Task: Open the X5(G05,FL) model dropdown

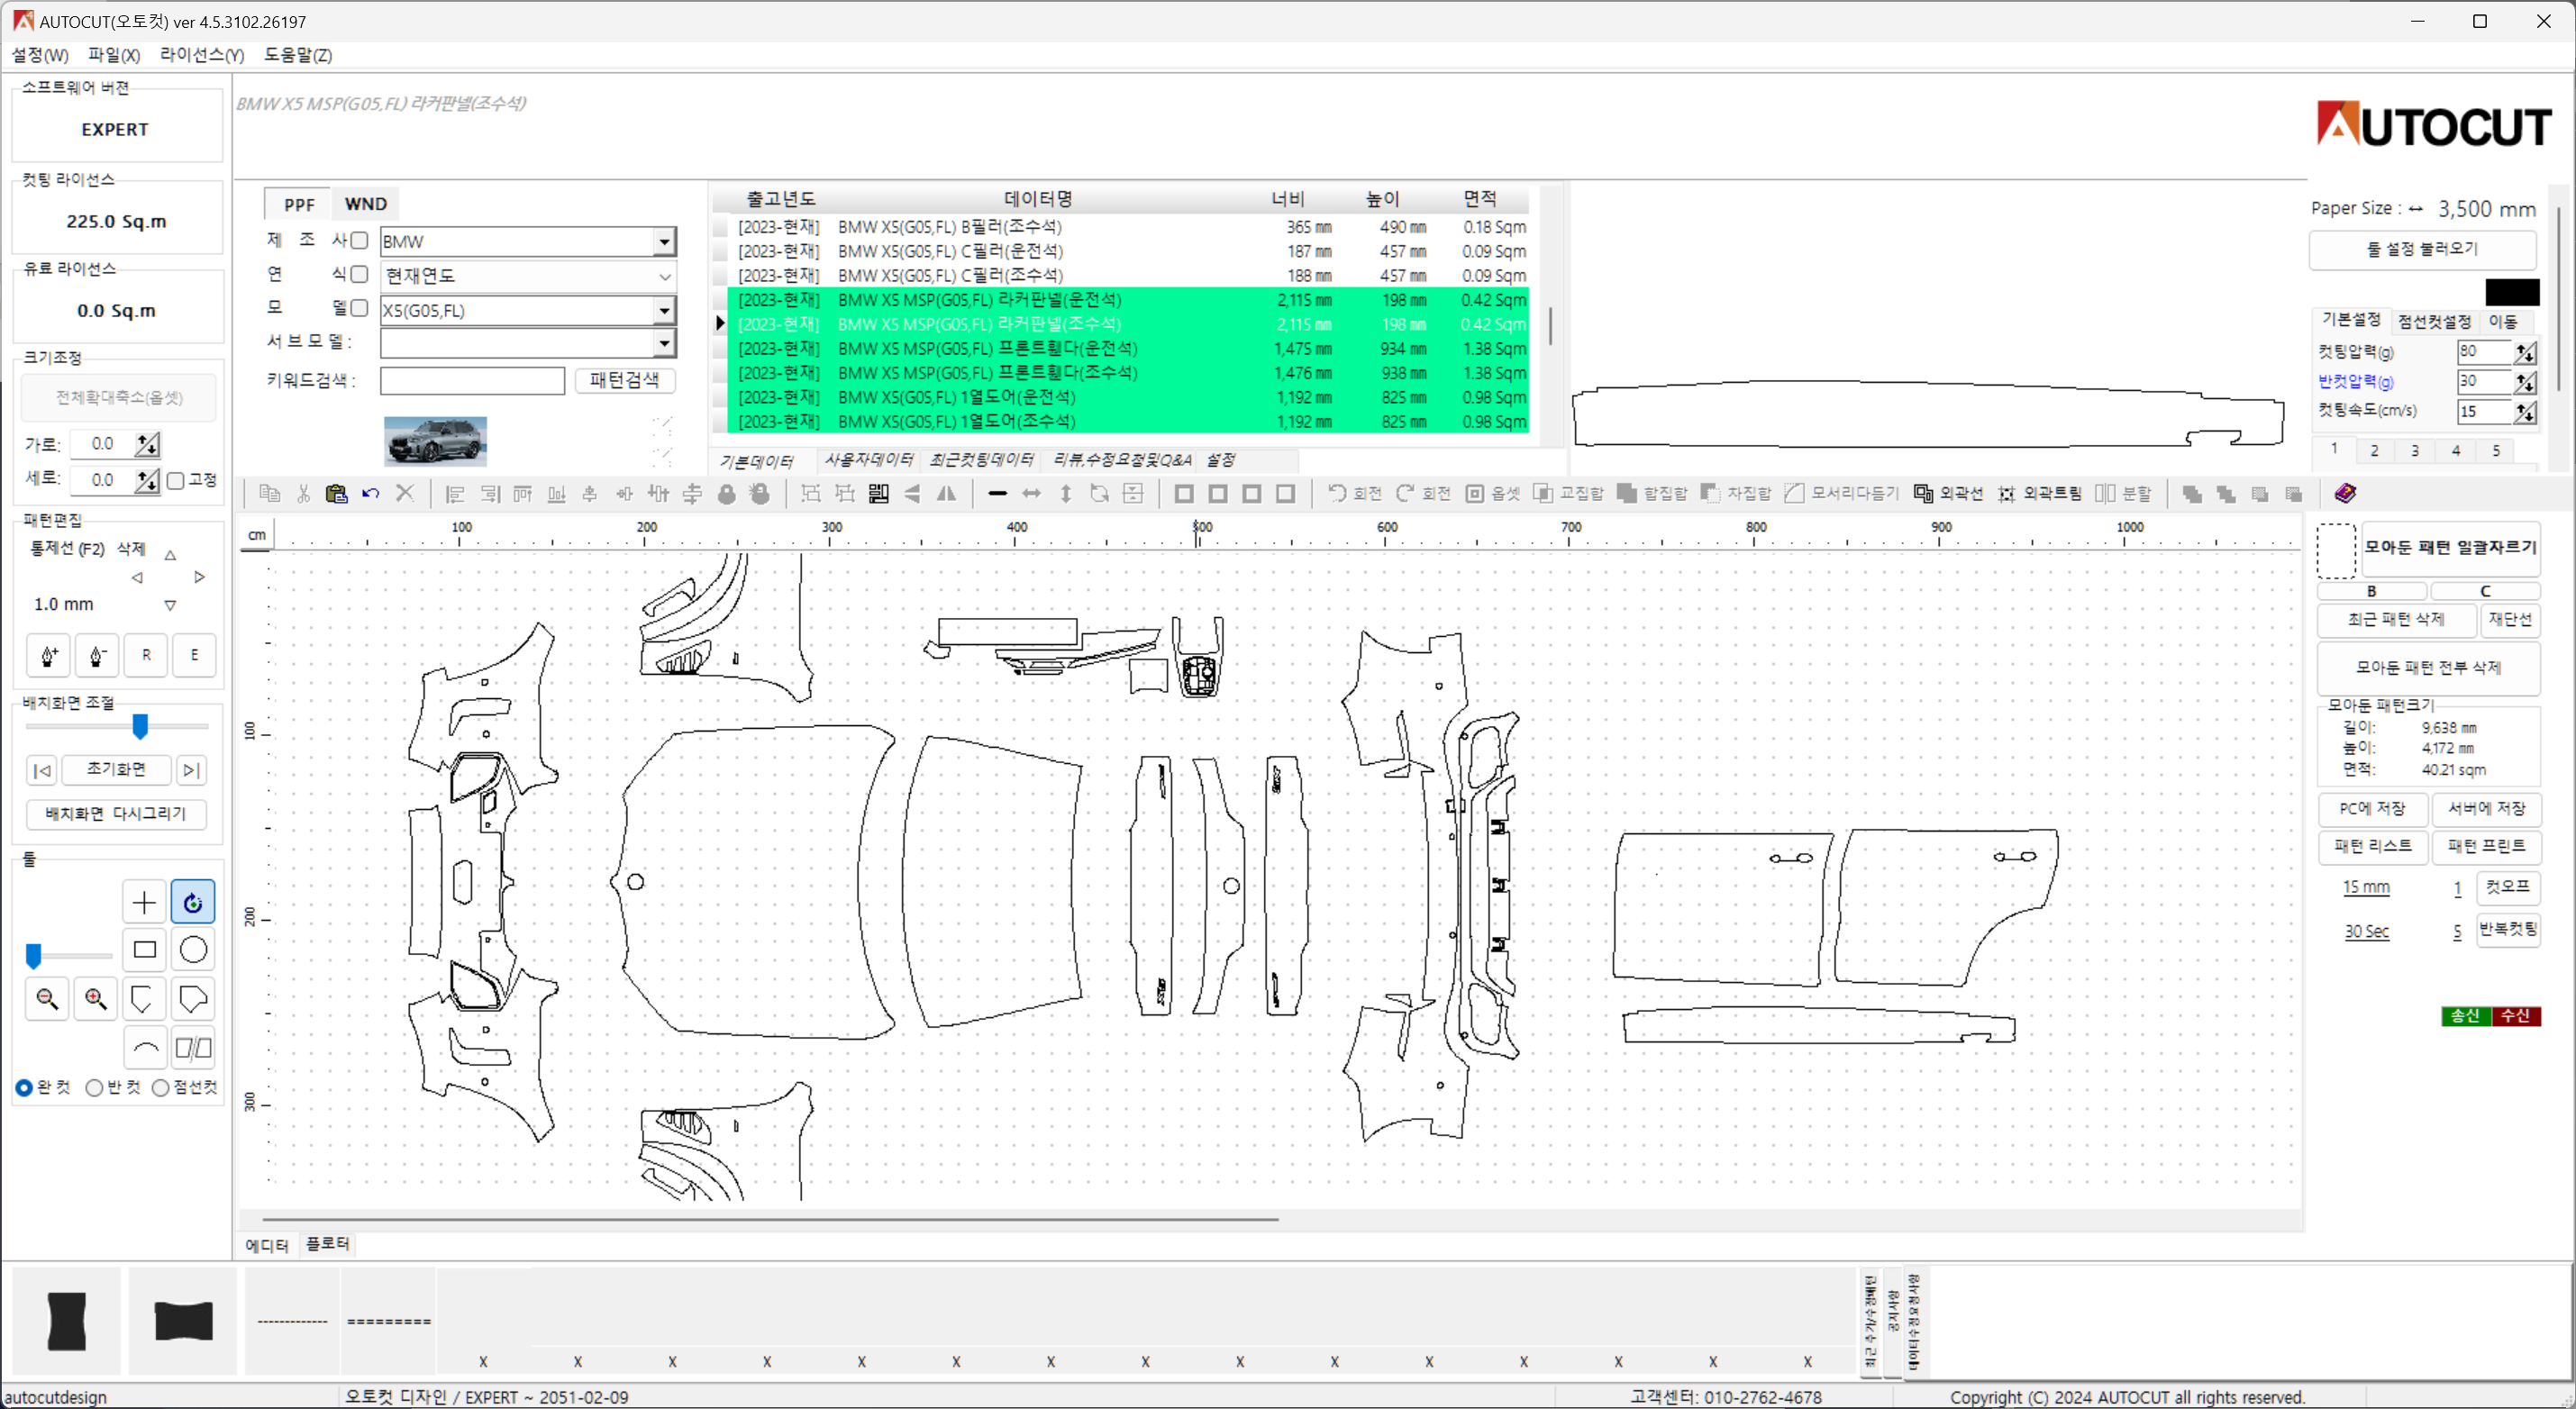Action: point(664,311)
